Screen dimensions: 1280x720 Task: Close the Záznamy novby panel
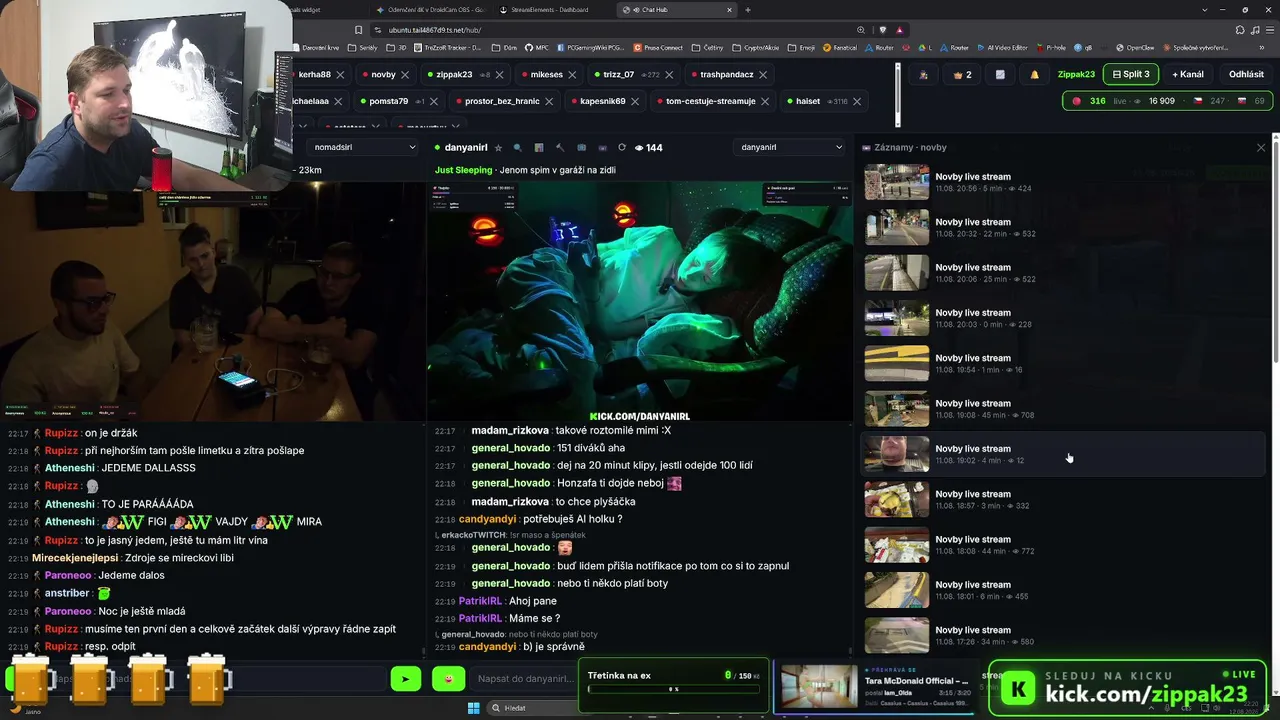coord(1261,148)
